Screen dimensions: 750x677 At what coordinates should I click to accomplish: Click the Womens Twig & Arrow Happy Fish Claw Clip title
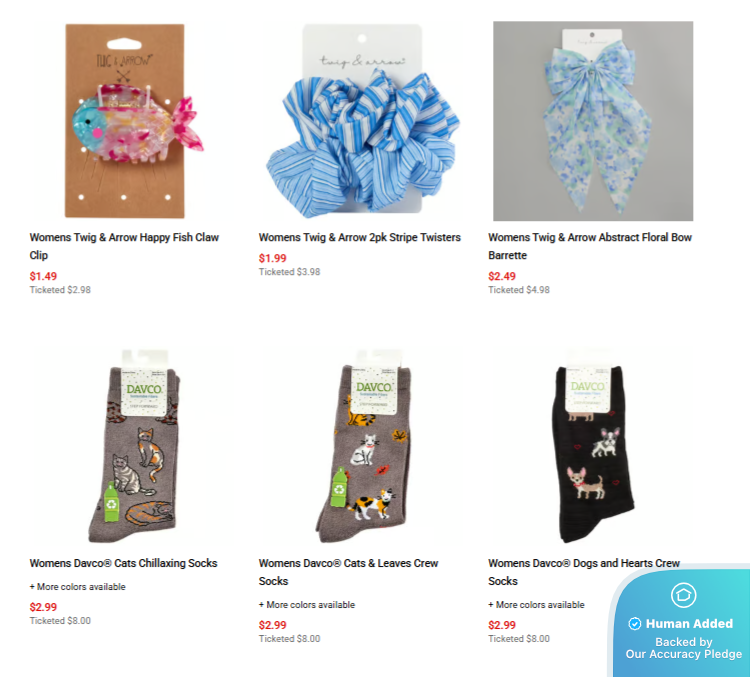(124, 246)
